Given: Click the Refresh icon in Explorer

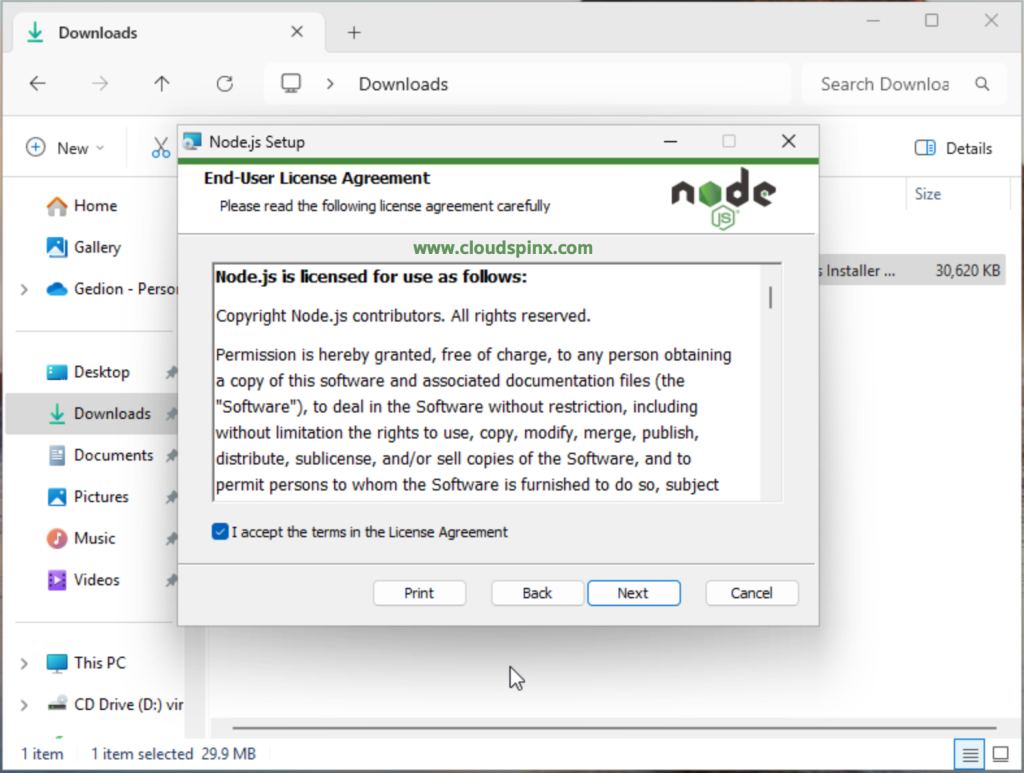Looking at the screenshot, I should click(x=225, y=84).
